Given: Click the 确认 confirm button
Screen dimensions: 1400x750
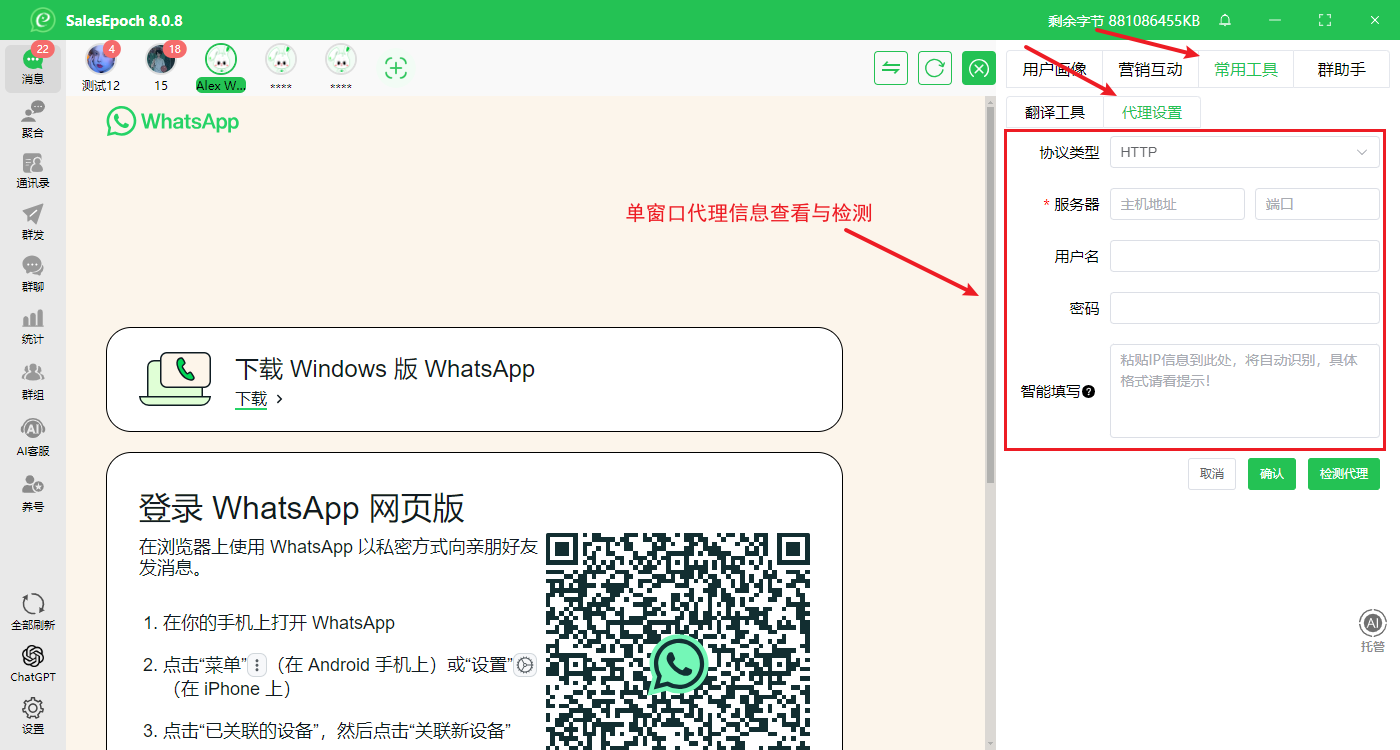Looking at the screenshot, I should 1272,473.
